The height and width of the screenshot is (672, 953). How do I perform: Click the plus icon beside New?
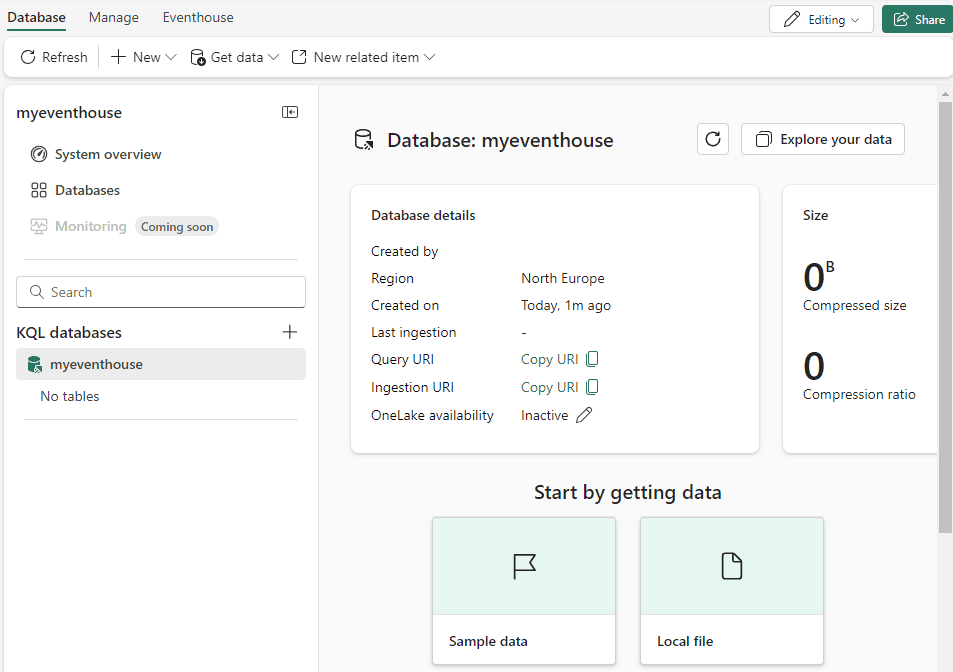click(118, 57)
